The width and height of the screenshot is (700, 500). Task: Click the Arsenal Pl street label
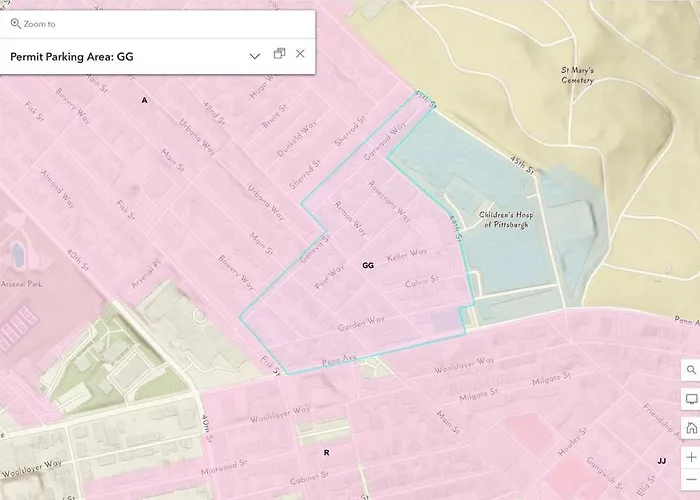(146, 275)
